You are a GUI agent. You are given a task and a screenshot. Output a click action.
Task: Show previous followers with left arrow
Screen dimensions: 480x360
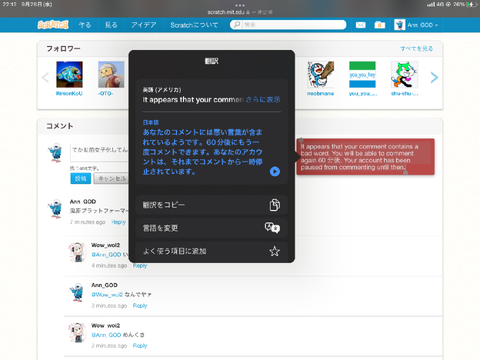46,77
